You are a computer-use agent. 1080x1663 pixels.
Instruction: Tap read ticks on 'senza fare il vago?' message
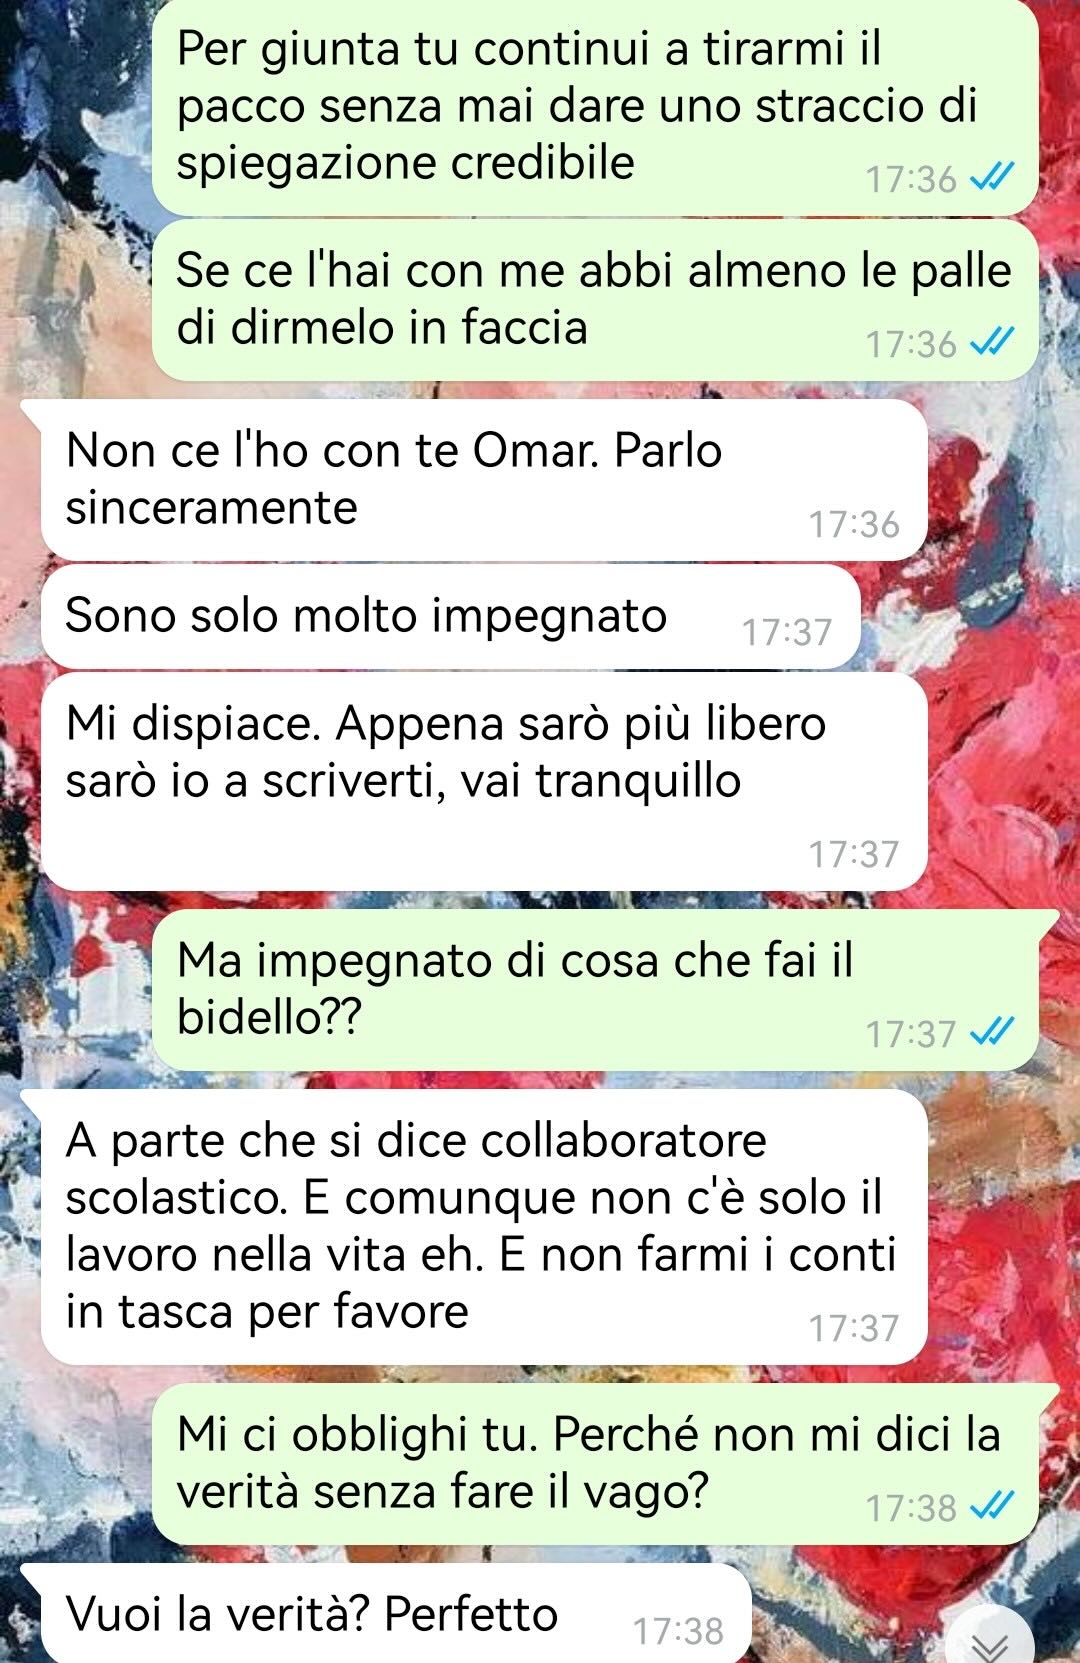(993, 1505)
